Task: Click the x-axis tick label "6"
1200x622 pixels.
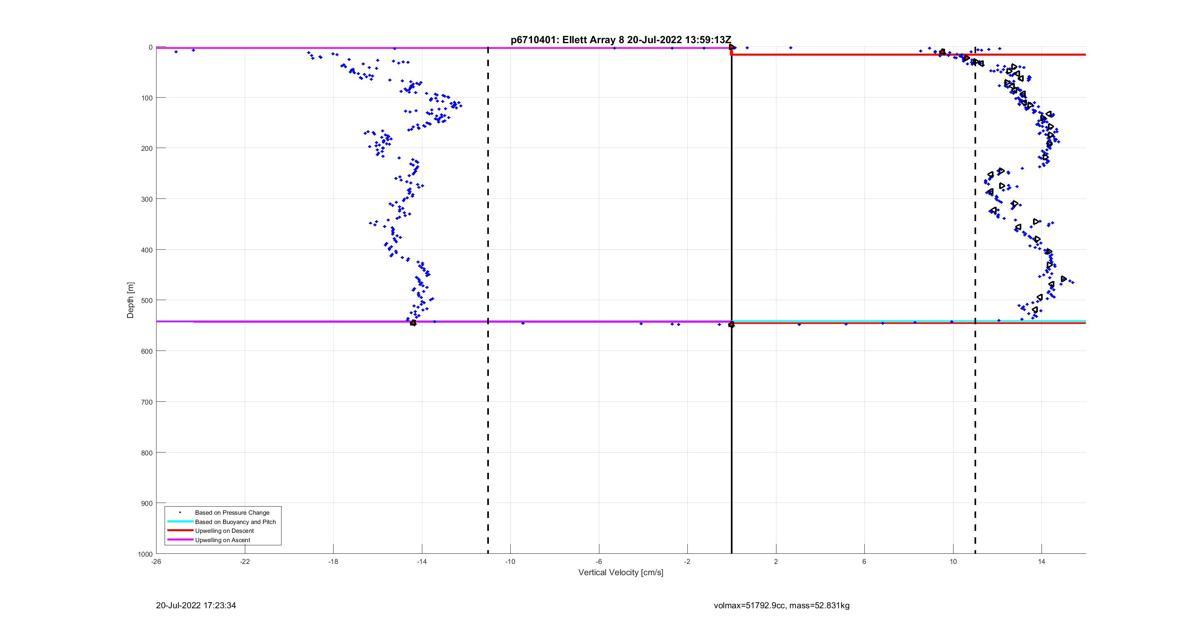Action: [x=864, y=562]
